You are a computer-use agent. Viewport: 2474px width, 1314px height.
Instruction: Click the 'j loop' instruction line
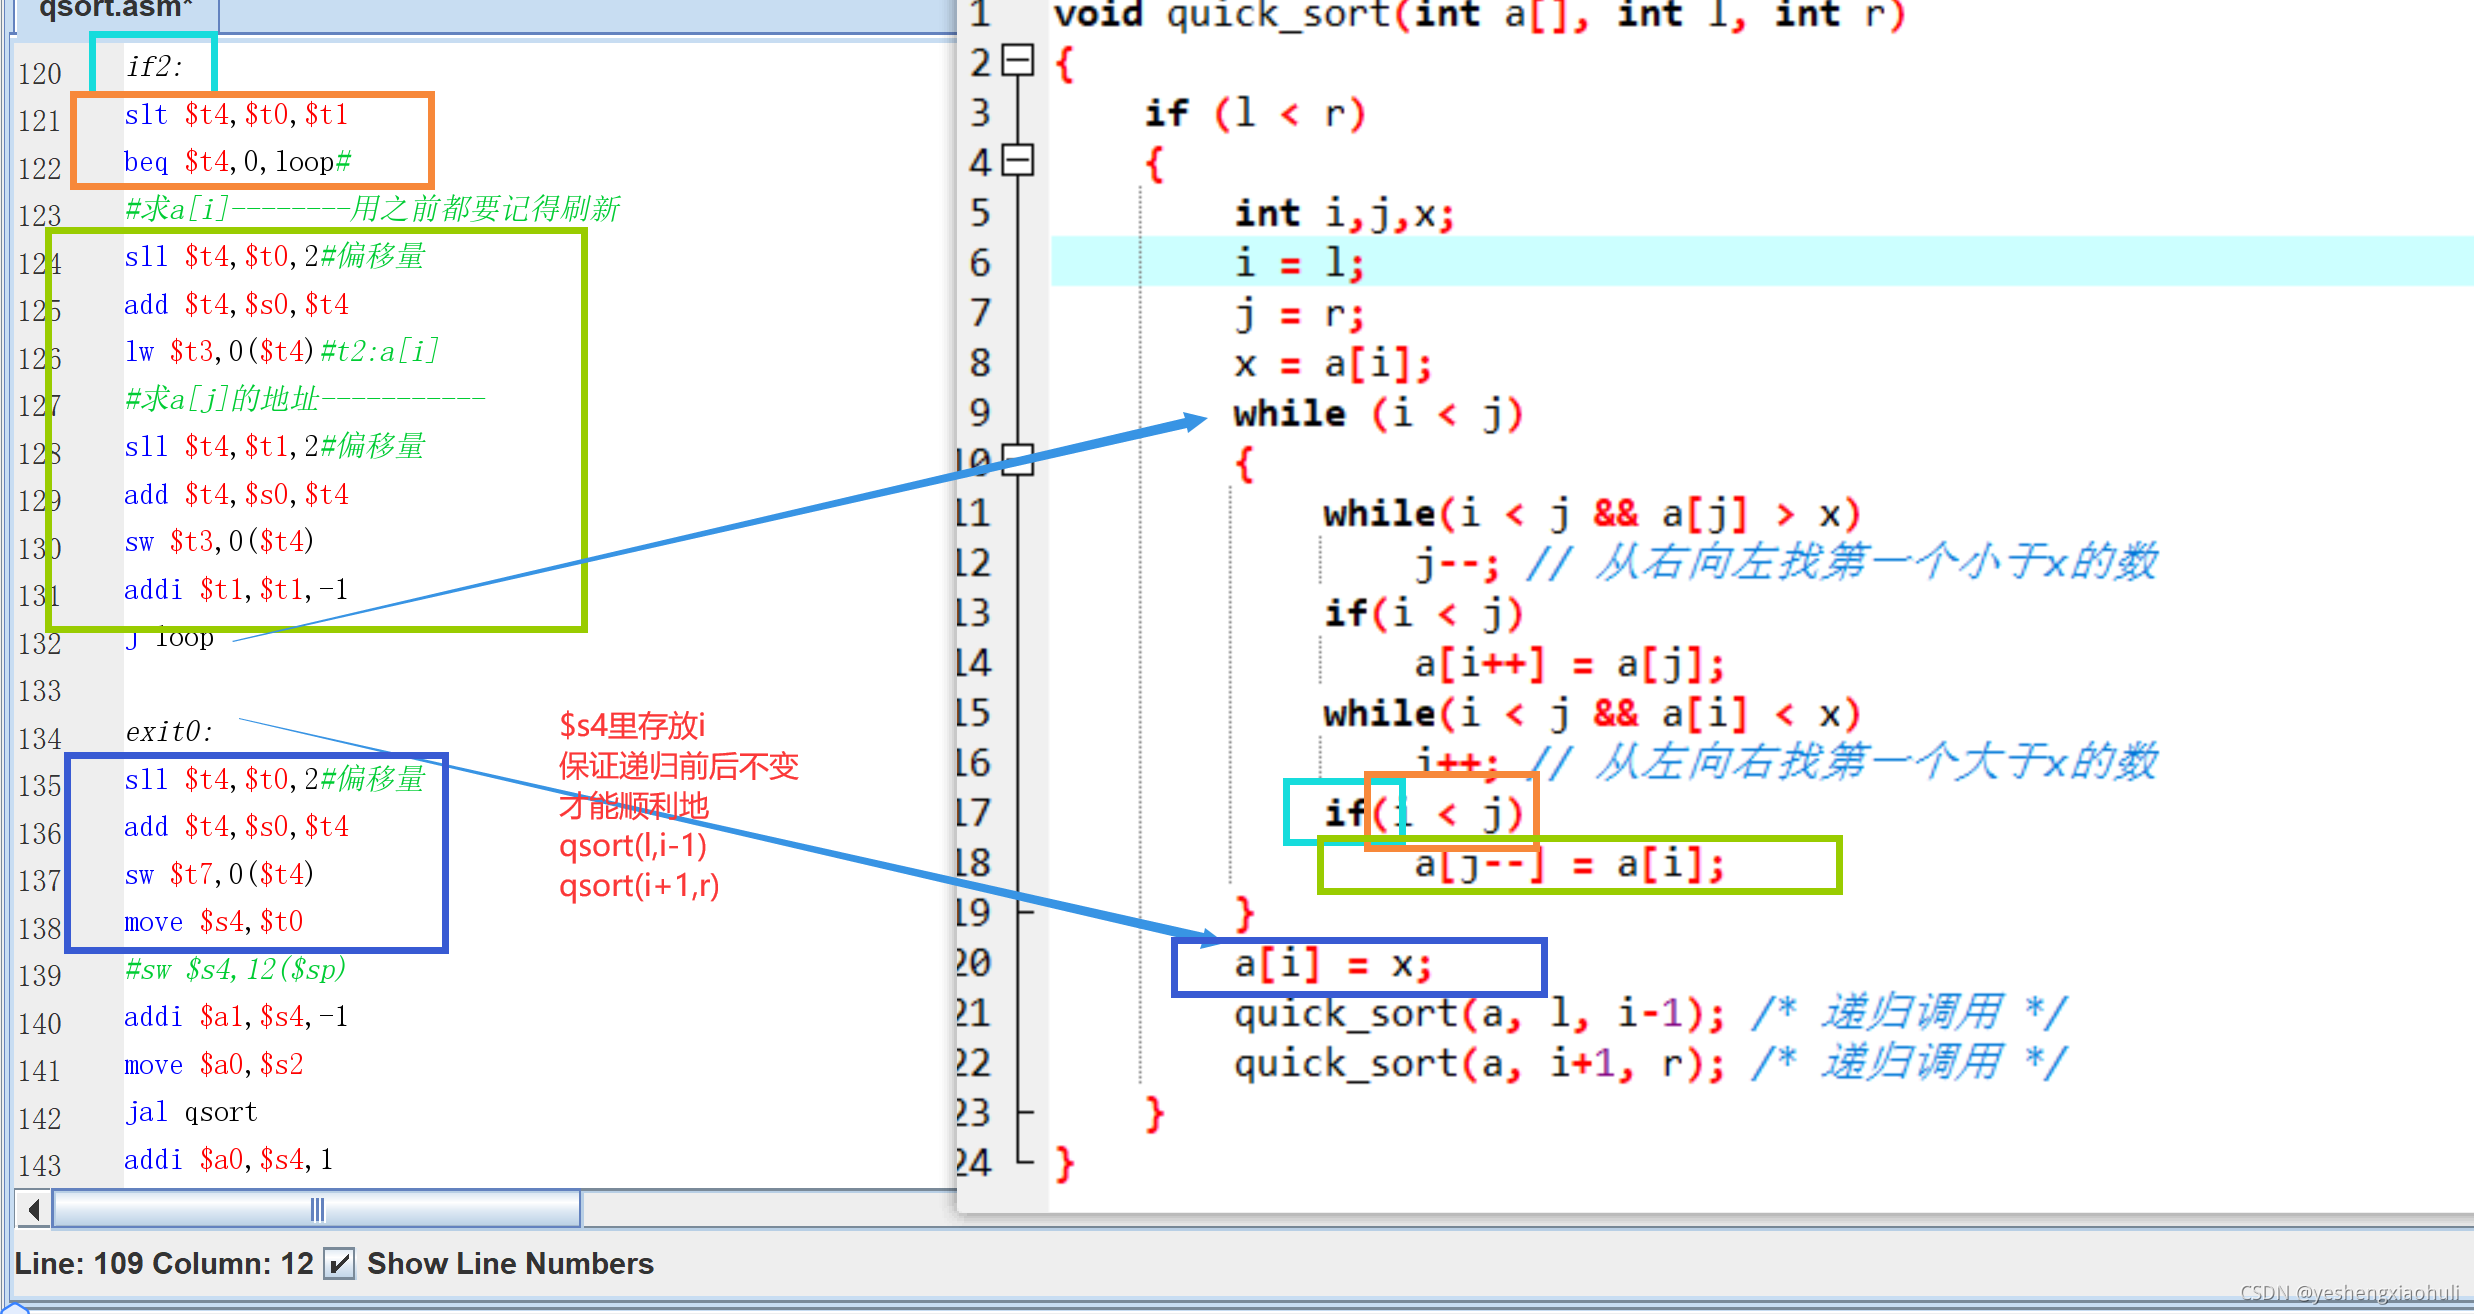[169, 638]
